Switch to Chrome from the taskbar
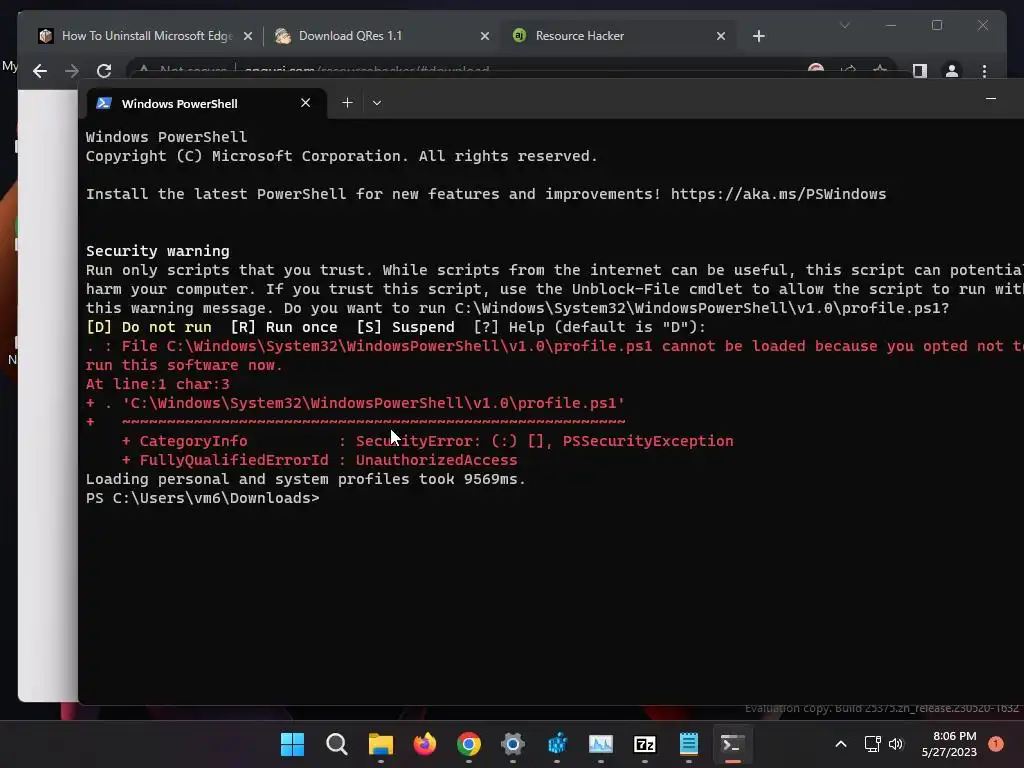The height and width of the screenshot is (768, 1024). [469, 744]
